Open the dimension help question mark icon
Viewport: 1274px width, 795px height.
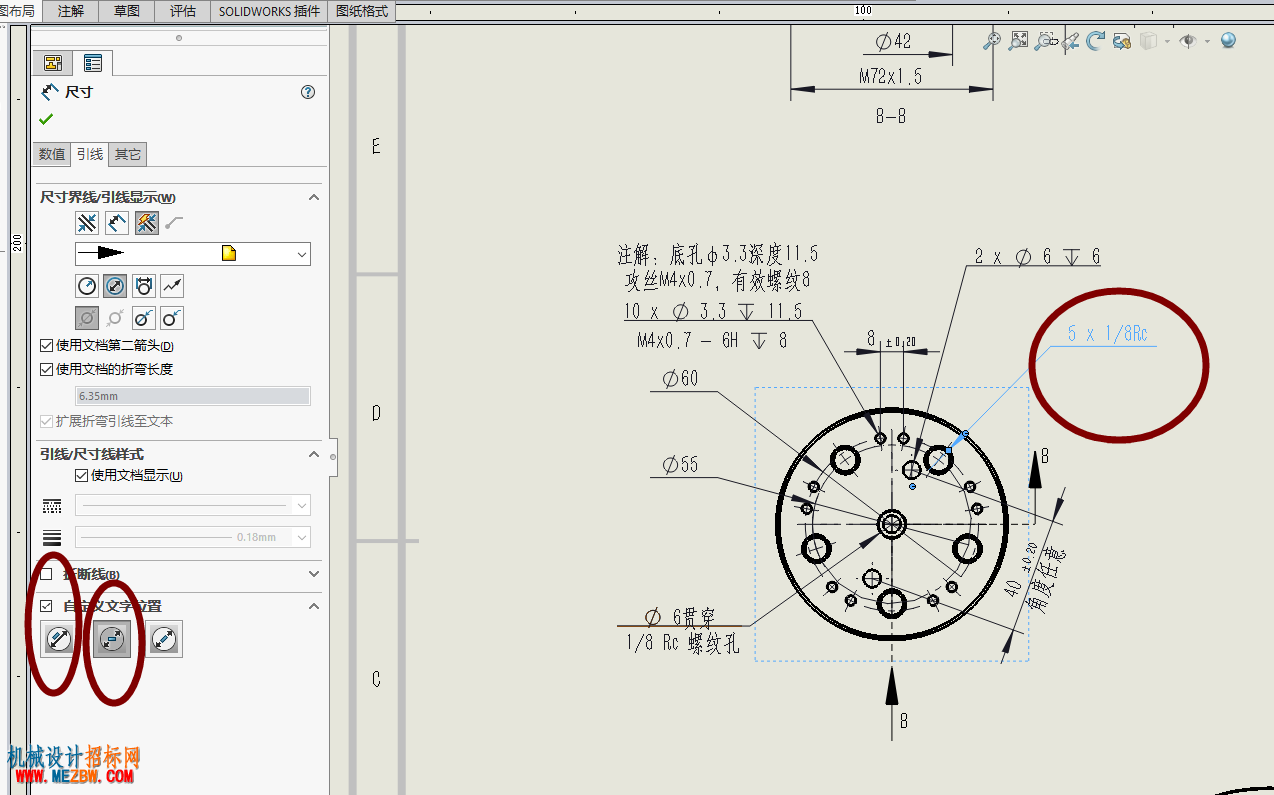click(x=308, y=92)
